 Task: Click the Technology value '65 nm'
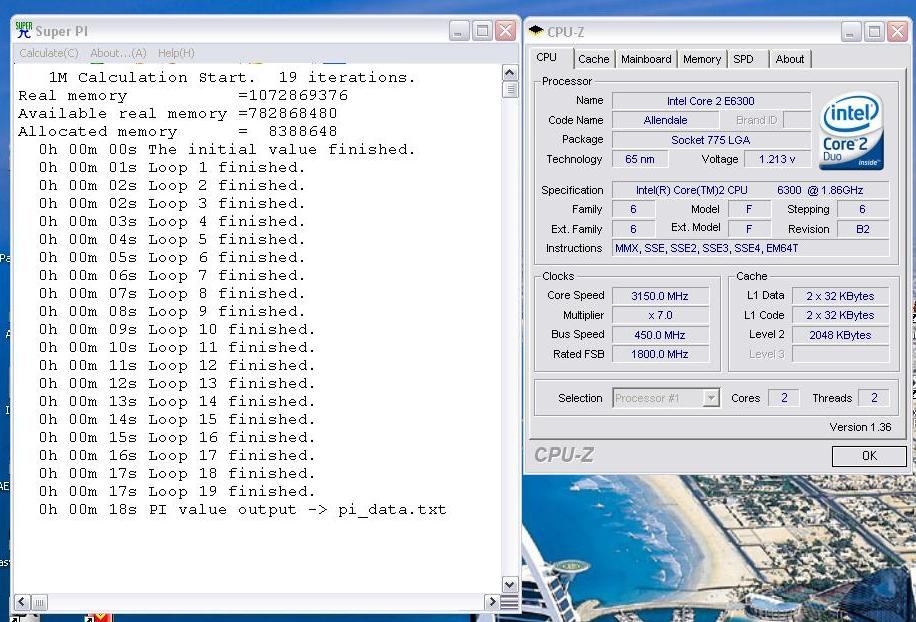click(640, 159)
